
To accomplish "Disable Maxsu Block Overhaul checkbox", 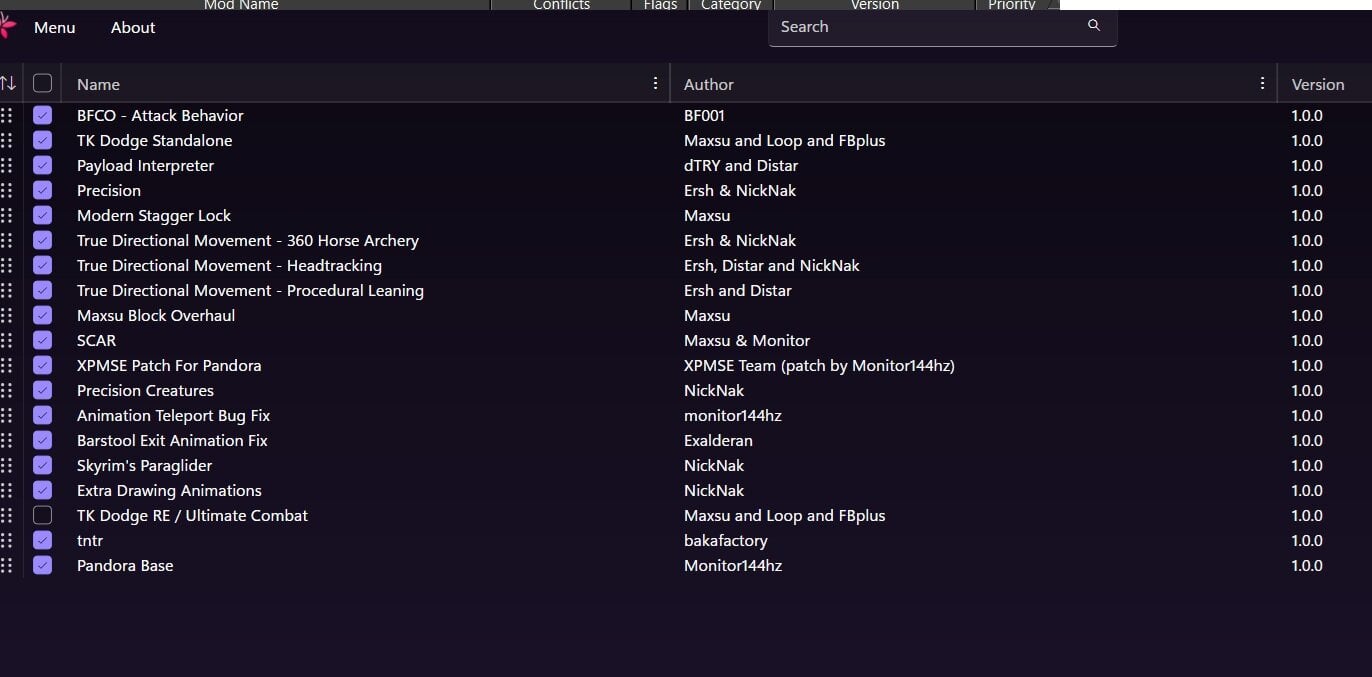I will pyautogui.click(x=42, y=315).
